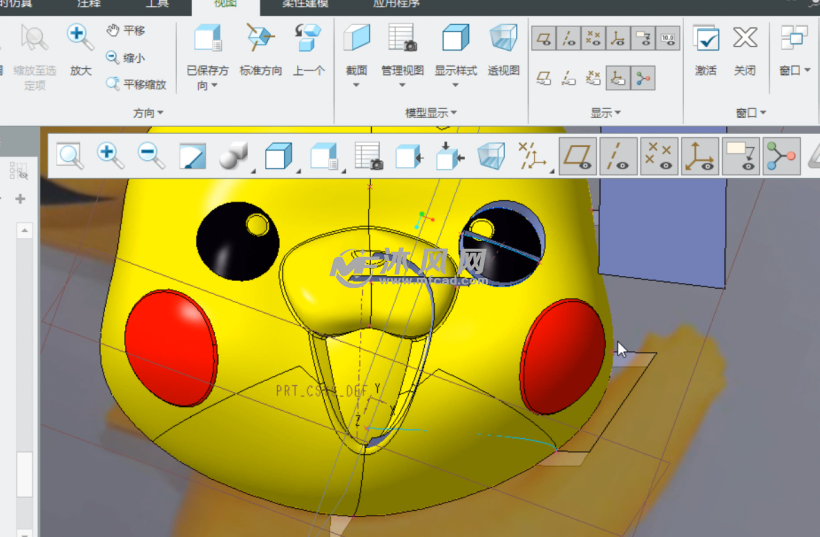The height and width of the screenshot is (537, 820).
Task: Select the 放大 zoom-in tool in ribbon
Action: coord(80,50)
